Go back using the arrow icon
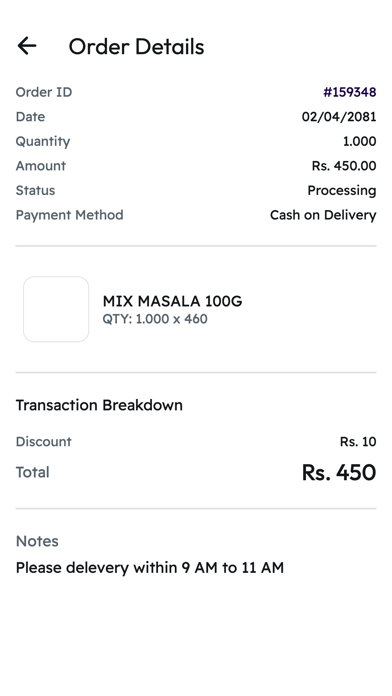This screenshot has height=696, width=392. (27, 46)
